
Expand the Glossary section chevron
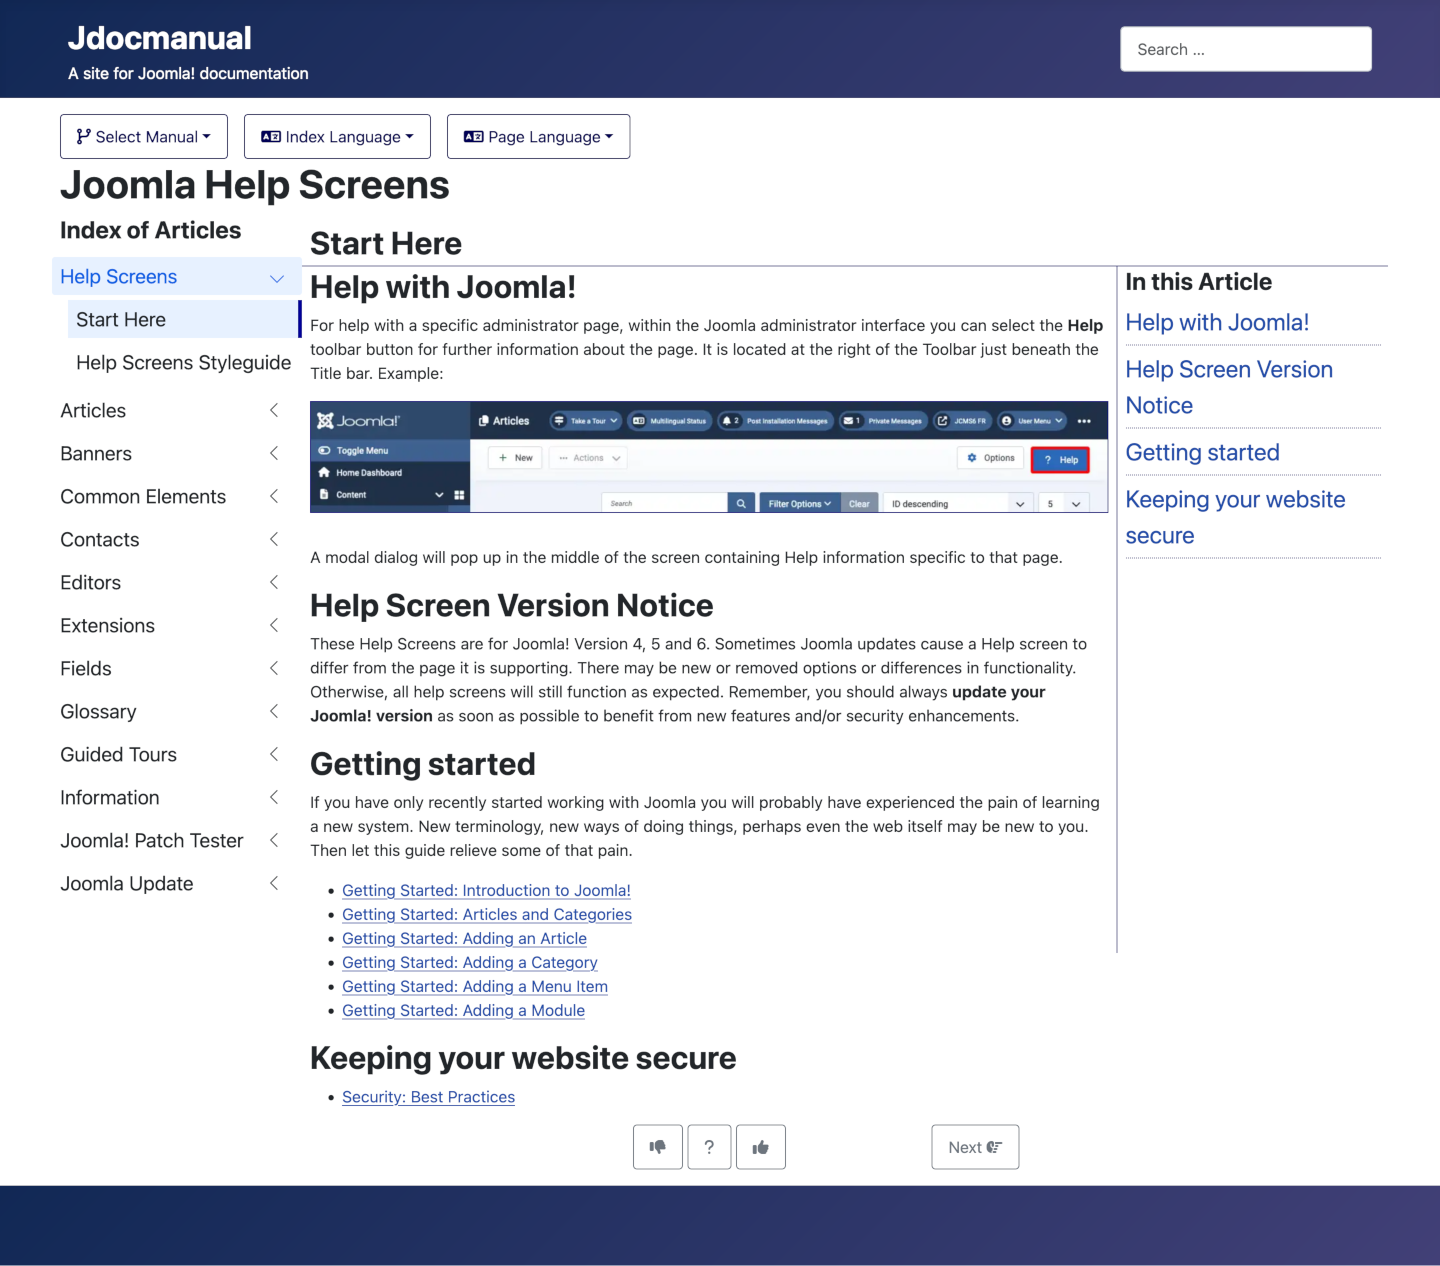click(274, 711)
